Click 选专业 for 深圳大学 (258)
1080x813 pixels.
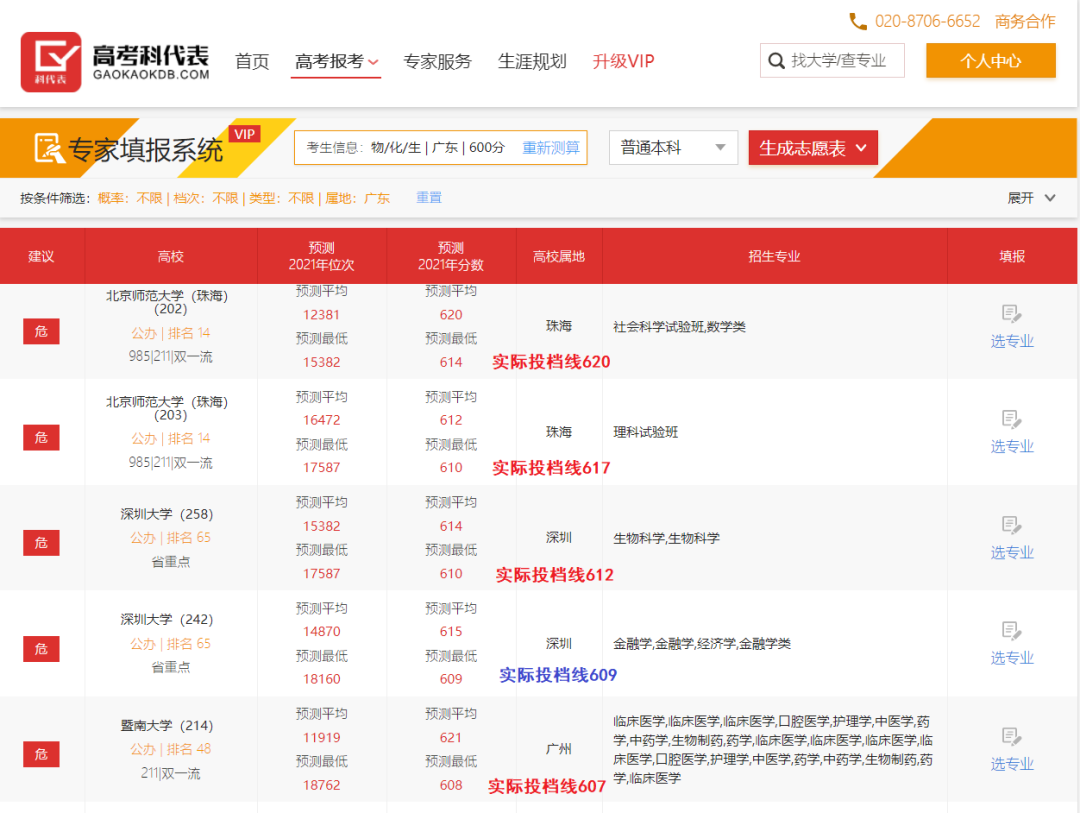pyautogui.click(x=1012, y=553)
